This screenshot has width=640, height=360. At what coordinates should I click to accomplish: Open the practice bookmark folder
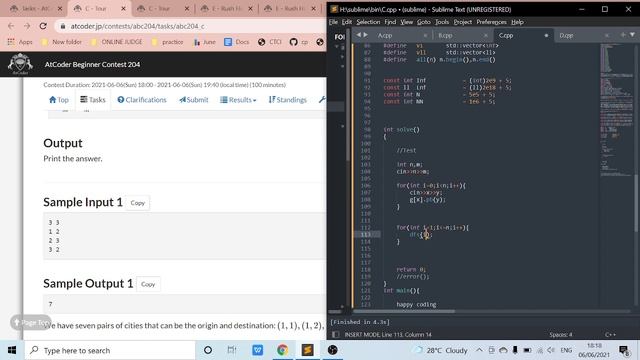click(x=167, y=42)
